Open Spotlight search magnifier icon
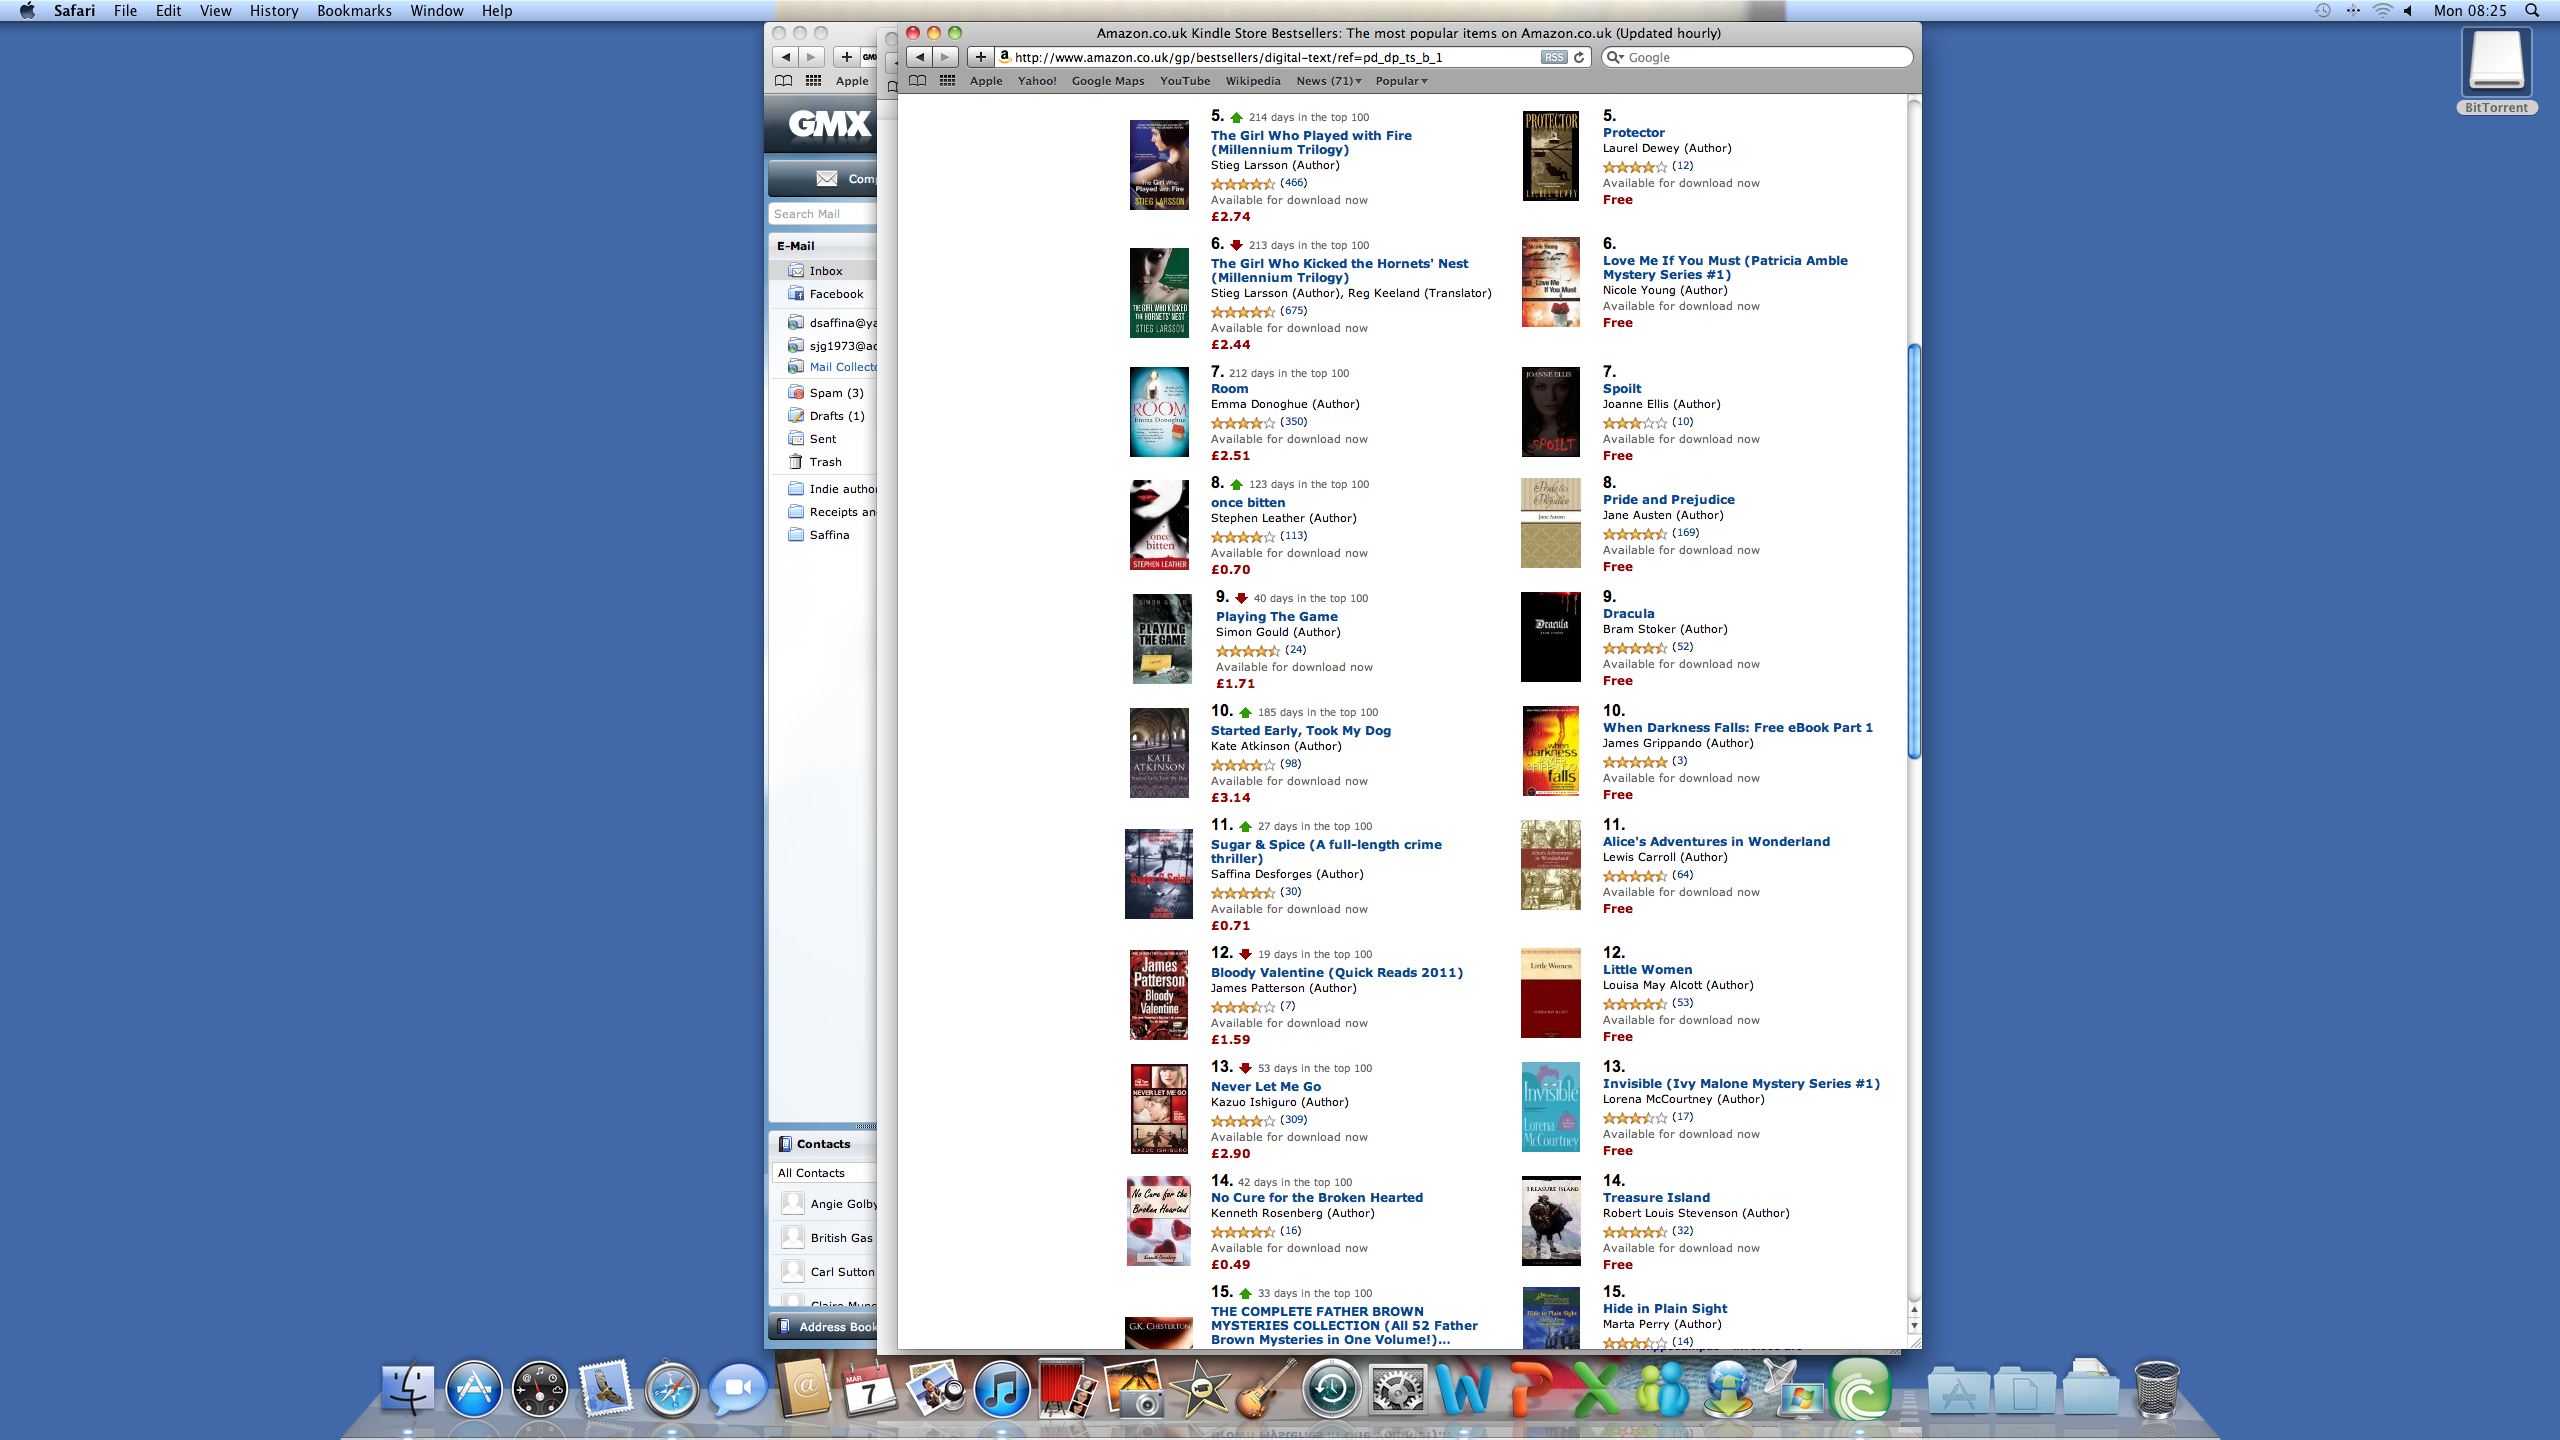This screenshot has height=1440, width=2560. click(2532, 11)
